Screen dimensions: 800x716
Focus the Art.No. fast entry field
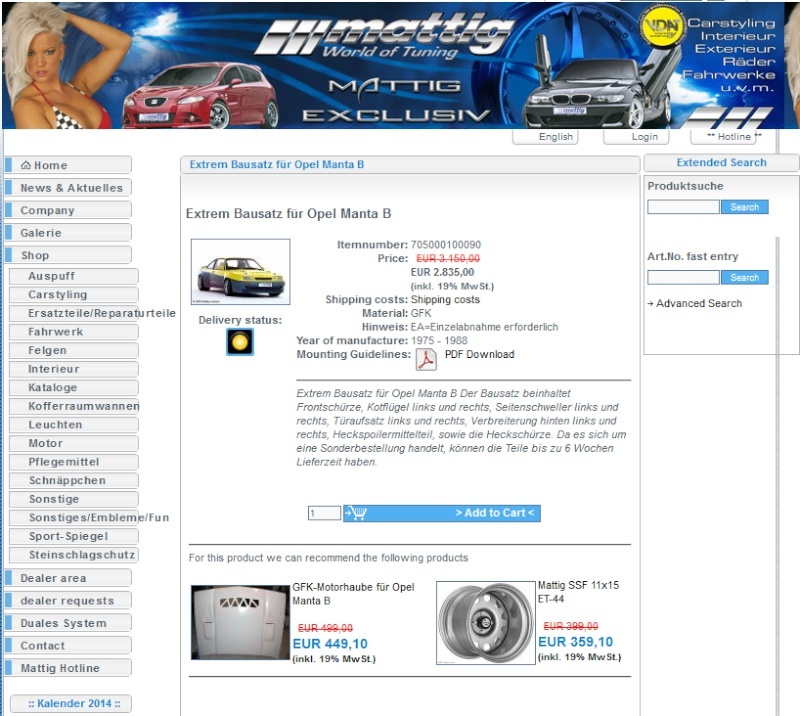(683, 277)
